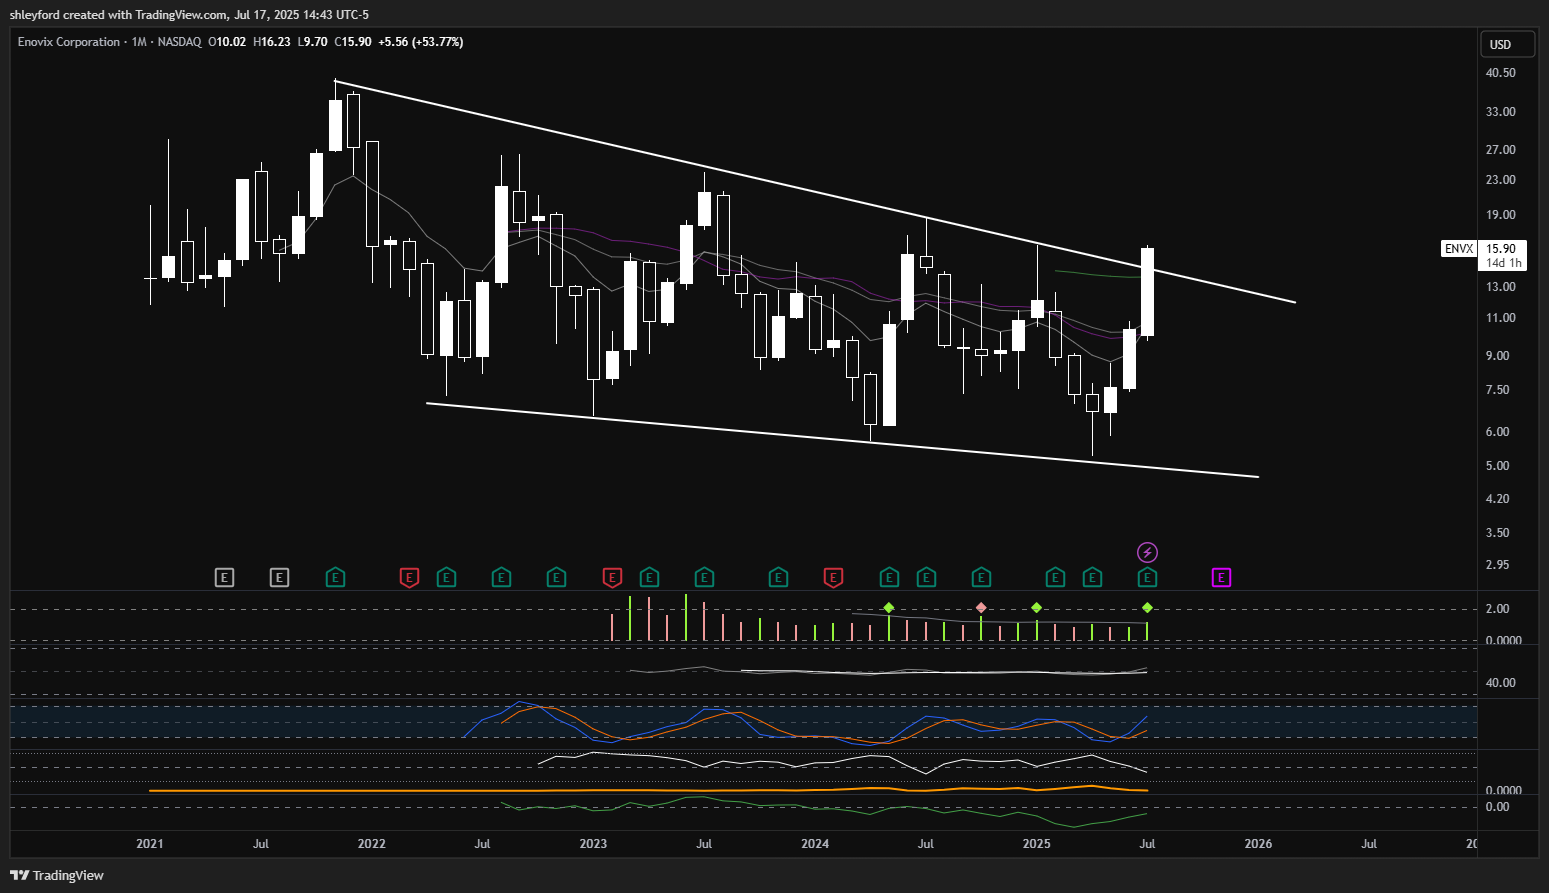Image resolution: width=1549 pixels, height=893 pixels.
Task: Click the 11.00 price scale label
Action: tap(1500, 318)
